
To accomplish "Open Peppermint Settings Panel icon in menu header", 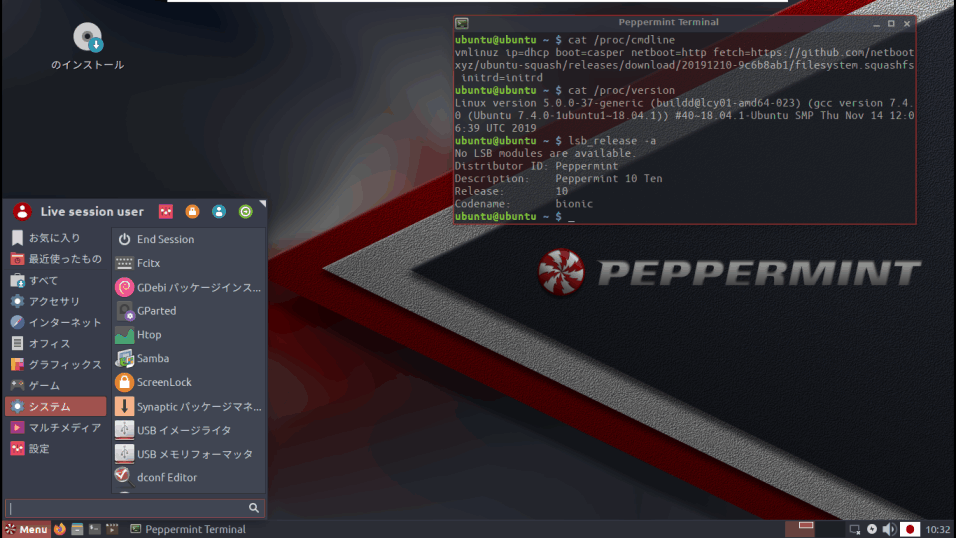I will (x=166, y=211).
